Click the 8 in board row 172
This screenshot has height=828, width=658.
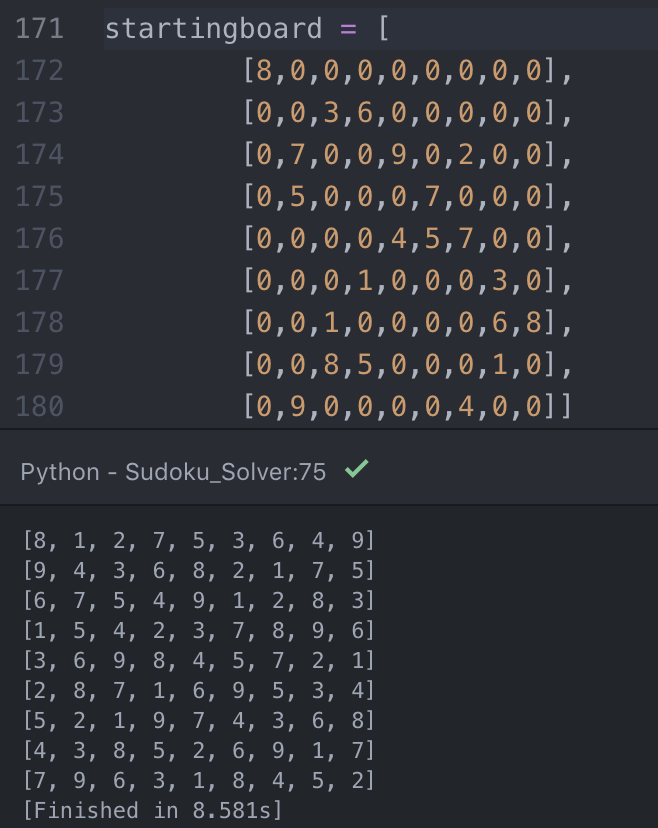point(264,70)
